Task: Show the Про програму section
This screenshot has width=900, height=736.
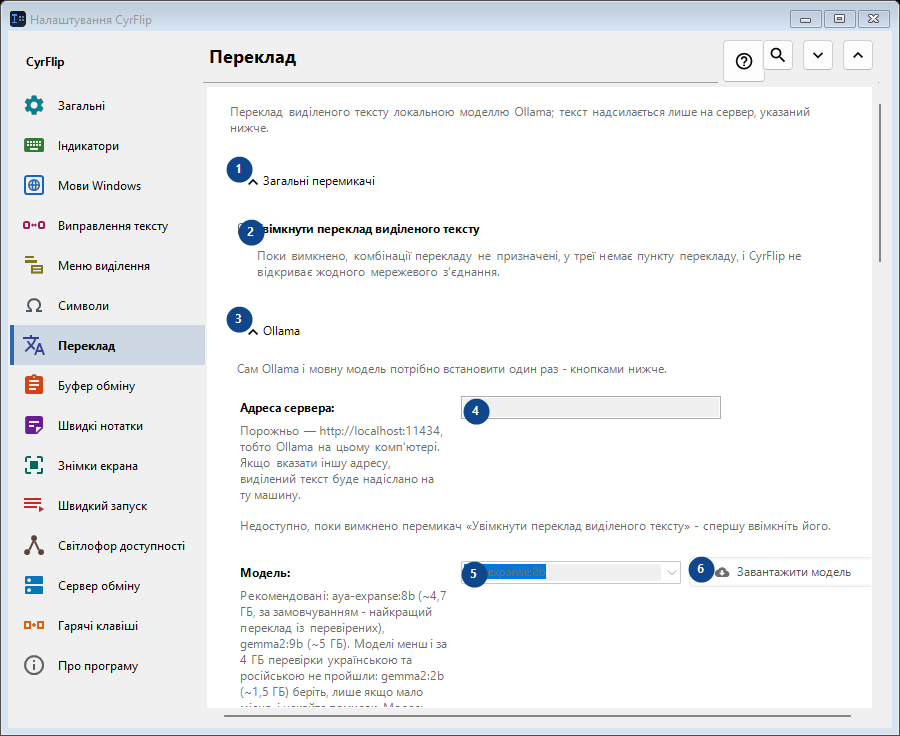Action: [107, 665]
